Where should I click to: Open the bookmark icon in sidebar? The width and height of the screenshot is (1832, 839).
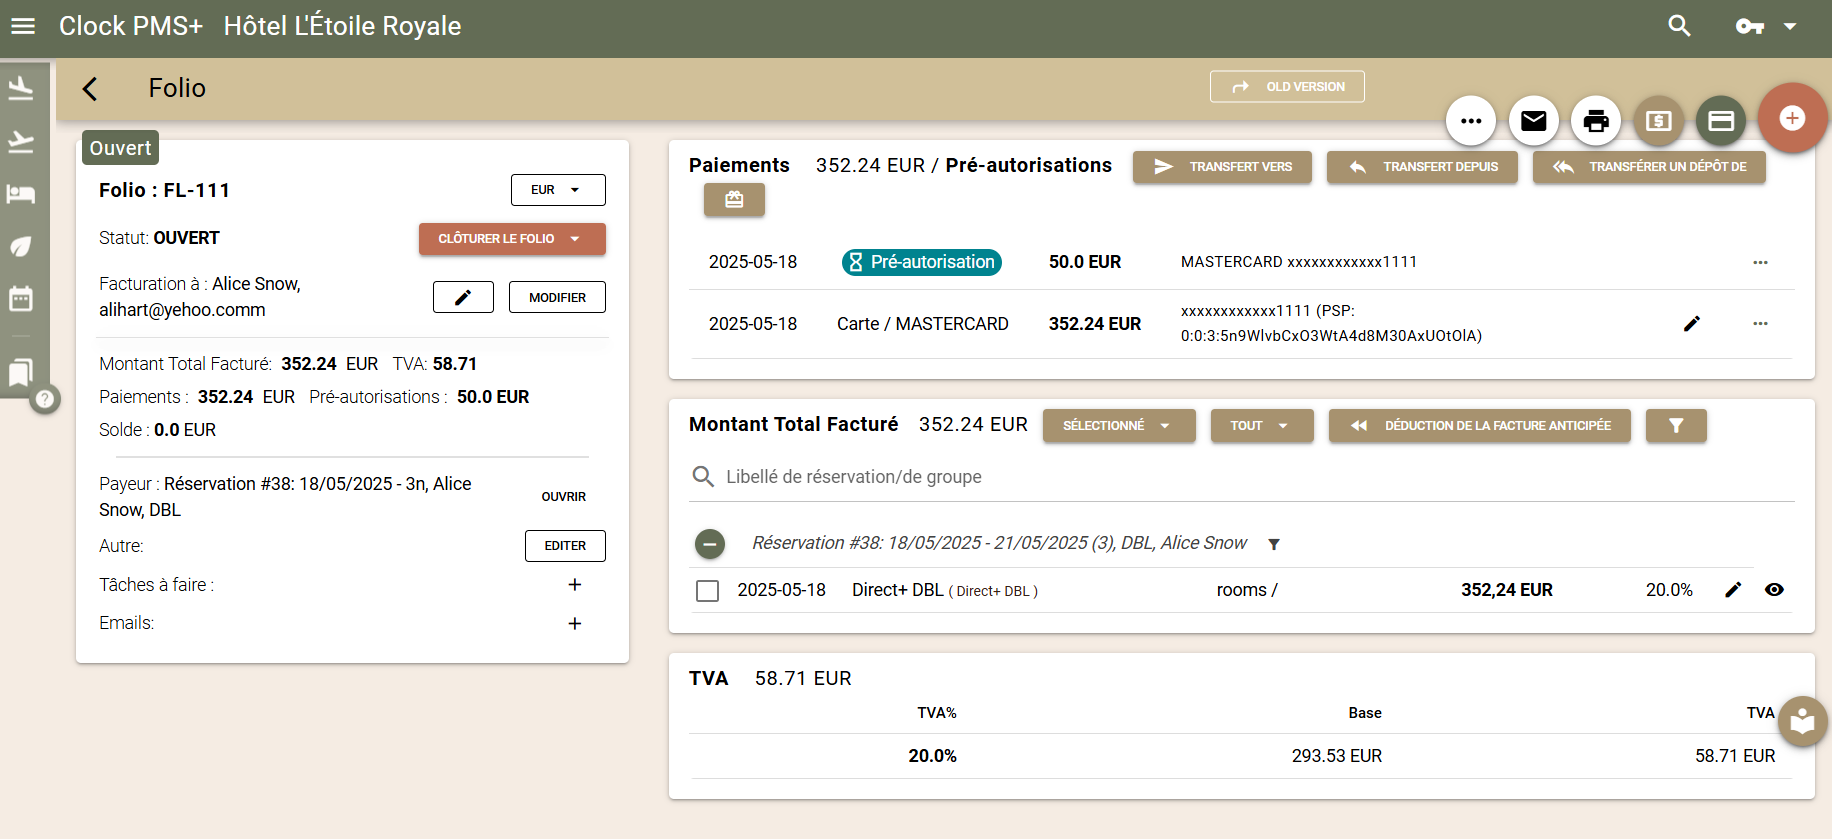pos(21,372)
